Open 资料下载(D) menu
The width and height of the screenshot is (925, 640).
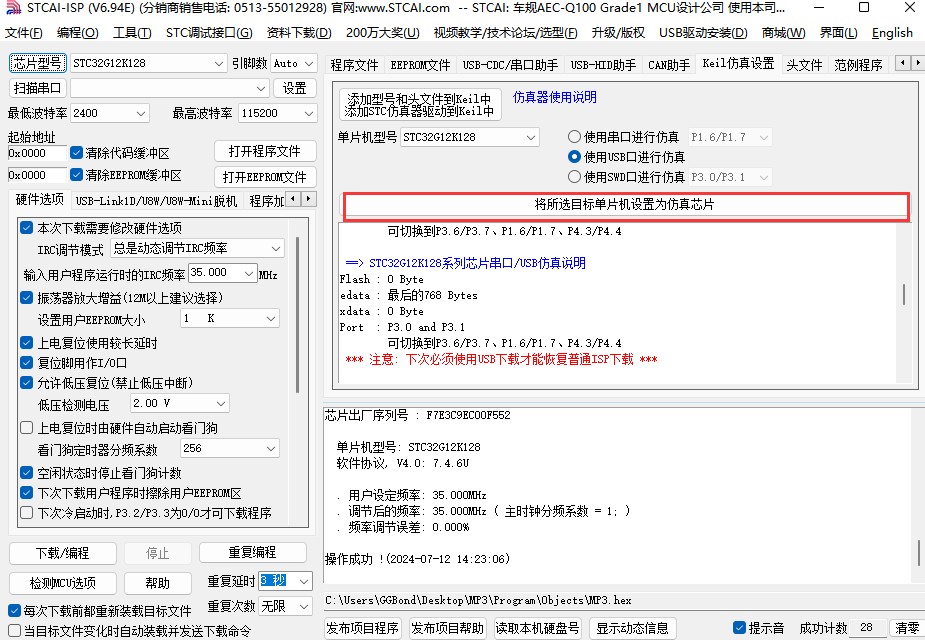coord(299,33)
